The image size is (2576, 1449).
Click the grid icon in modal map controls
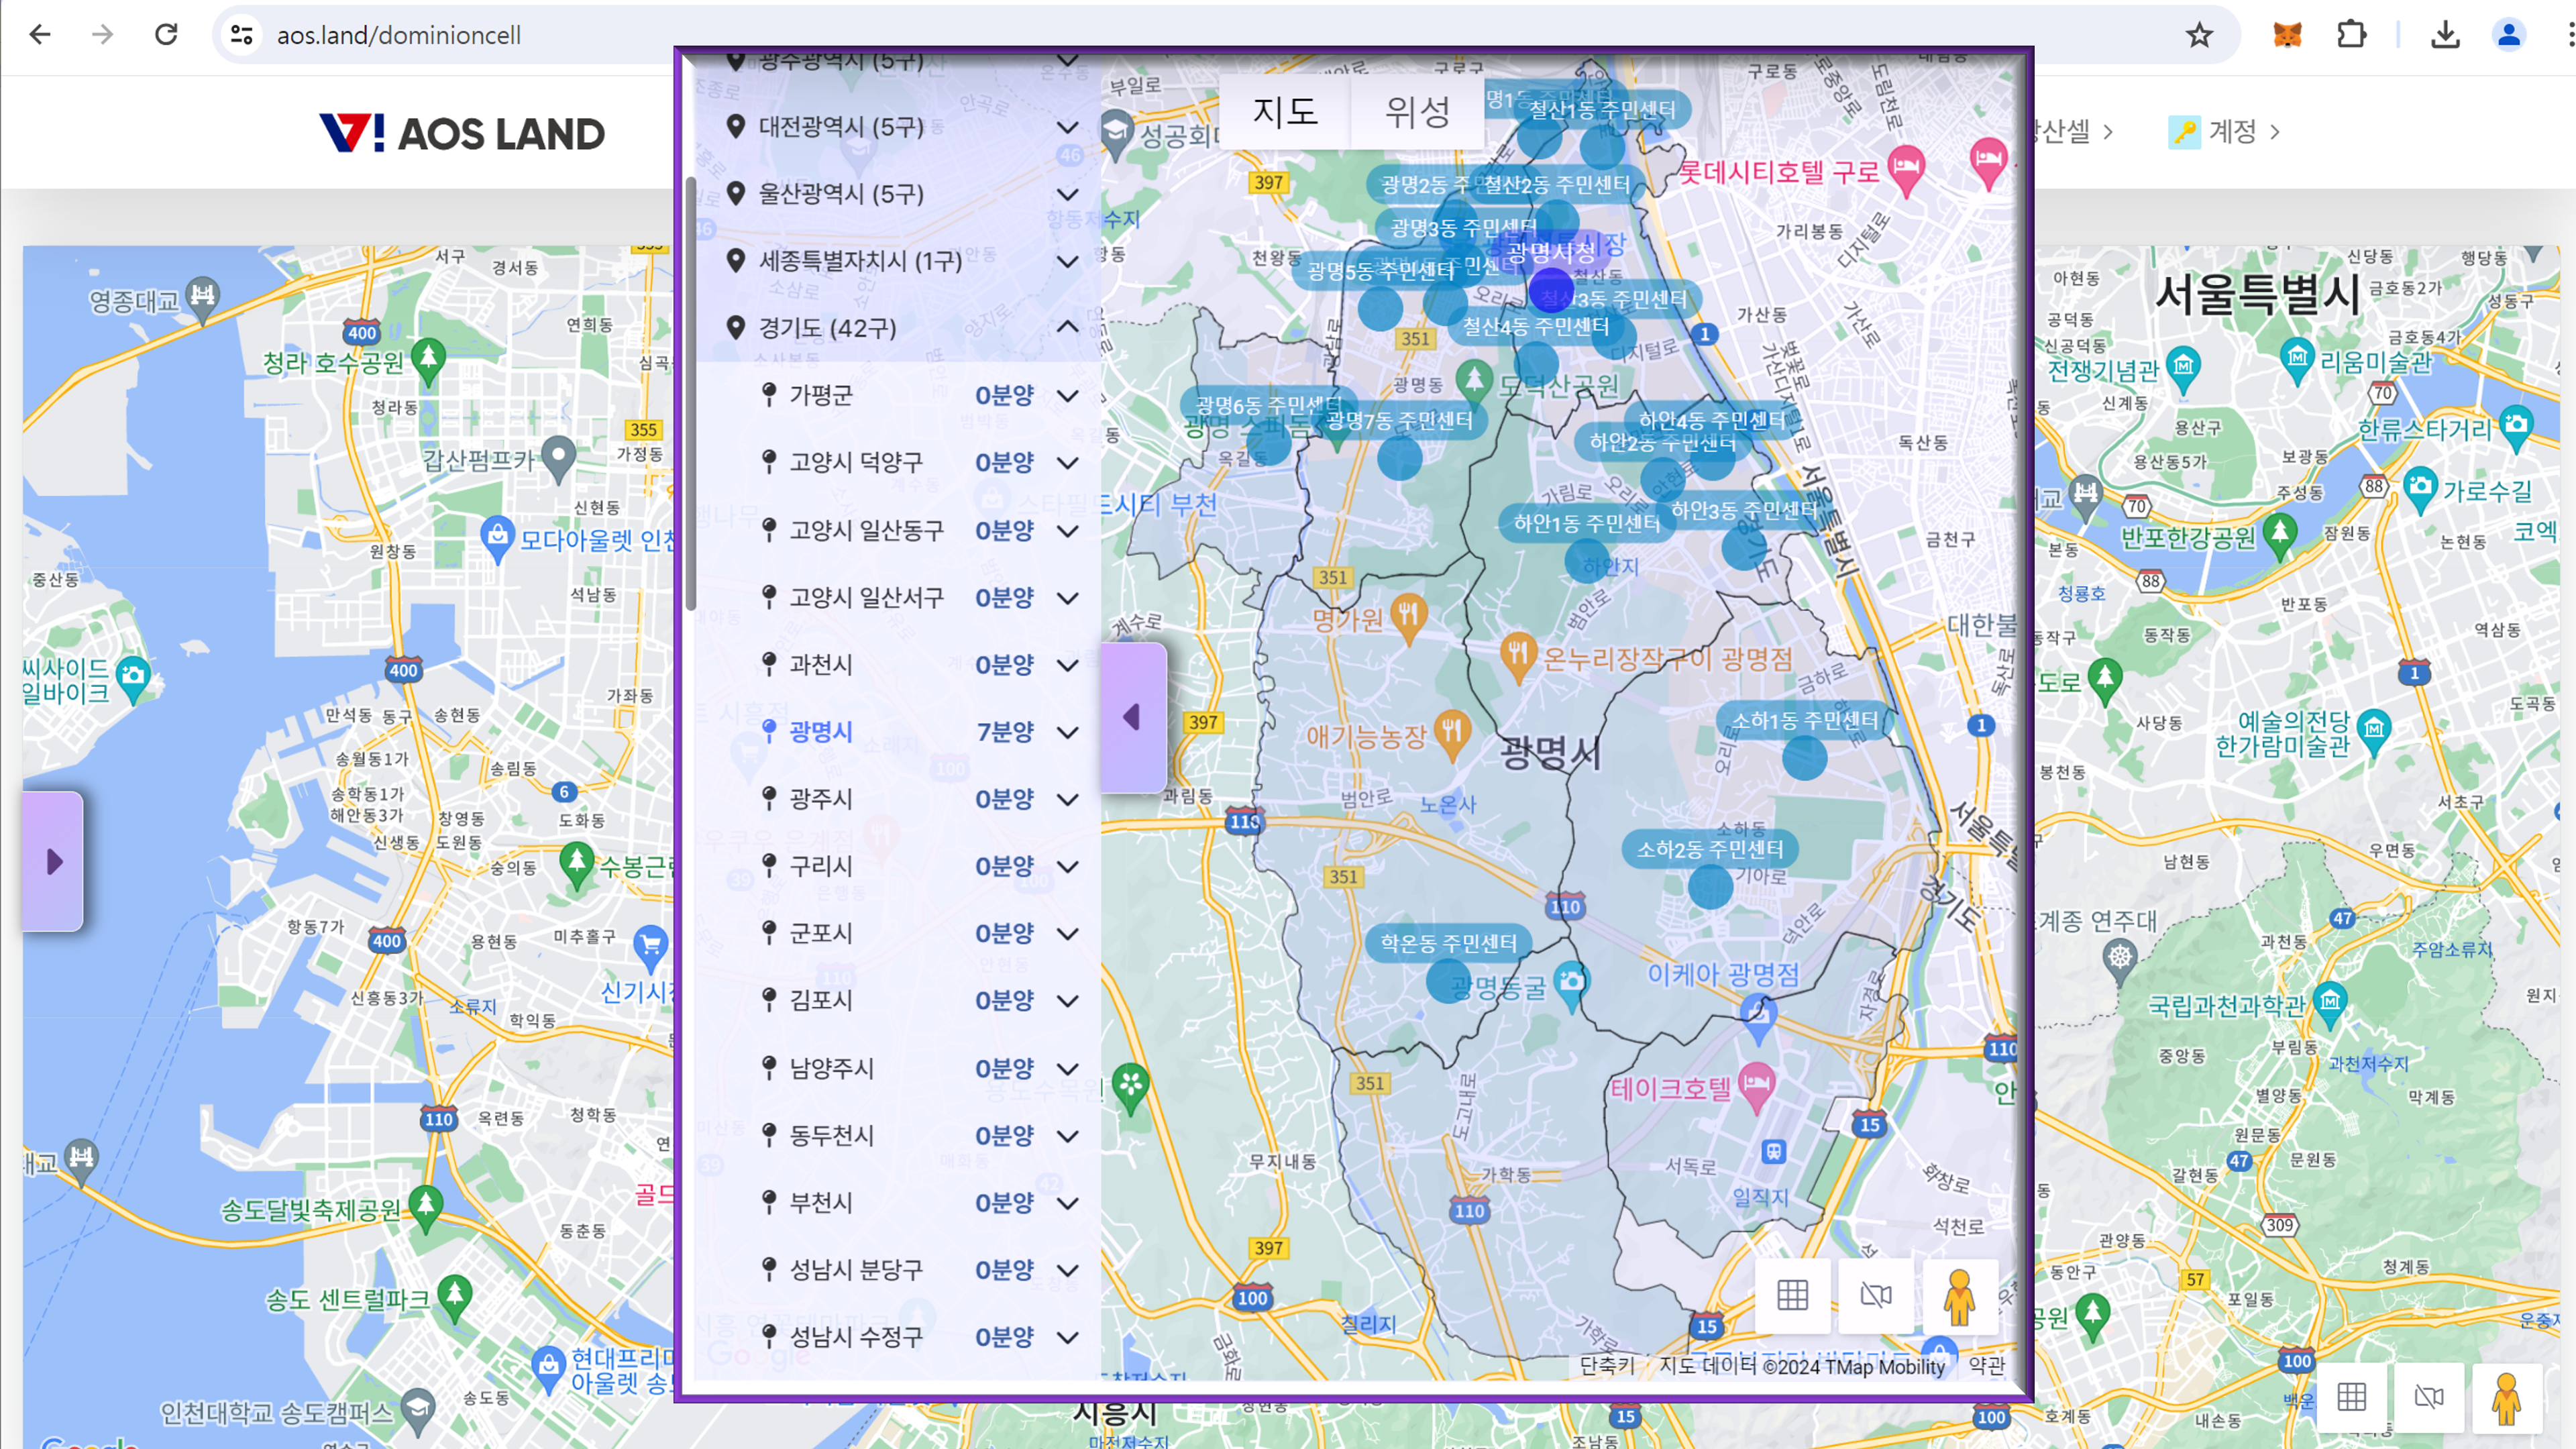[1792, 1296]
